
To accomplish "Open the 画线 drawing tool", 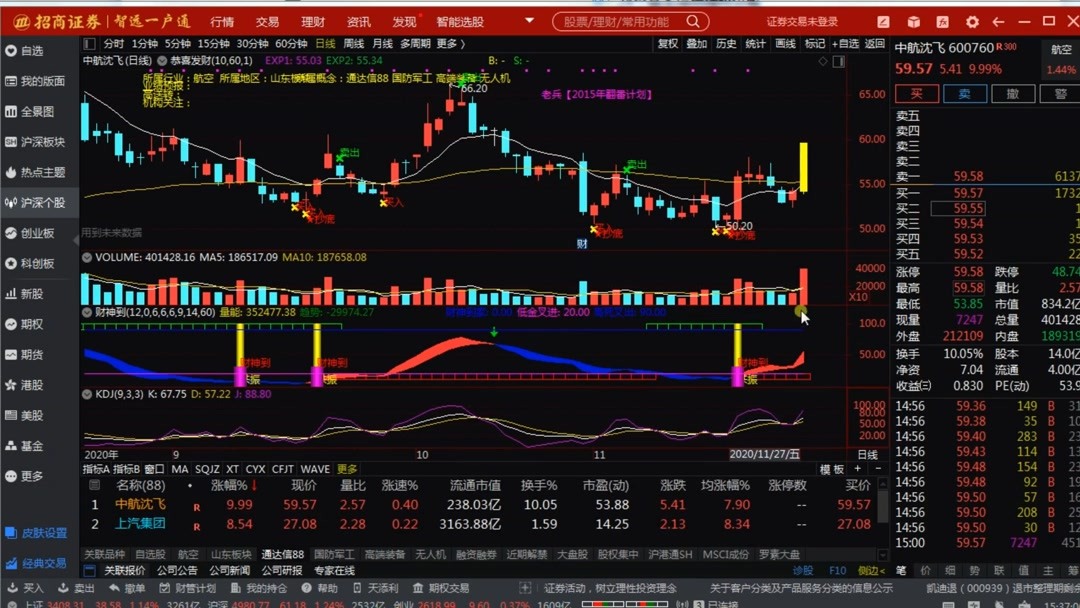I will (x=784, y=43).
